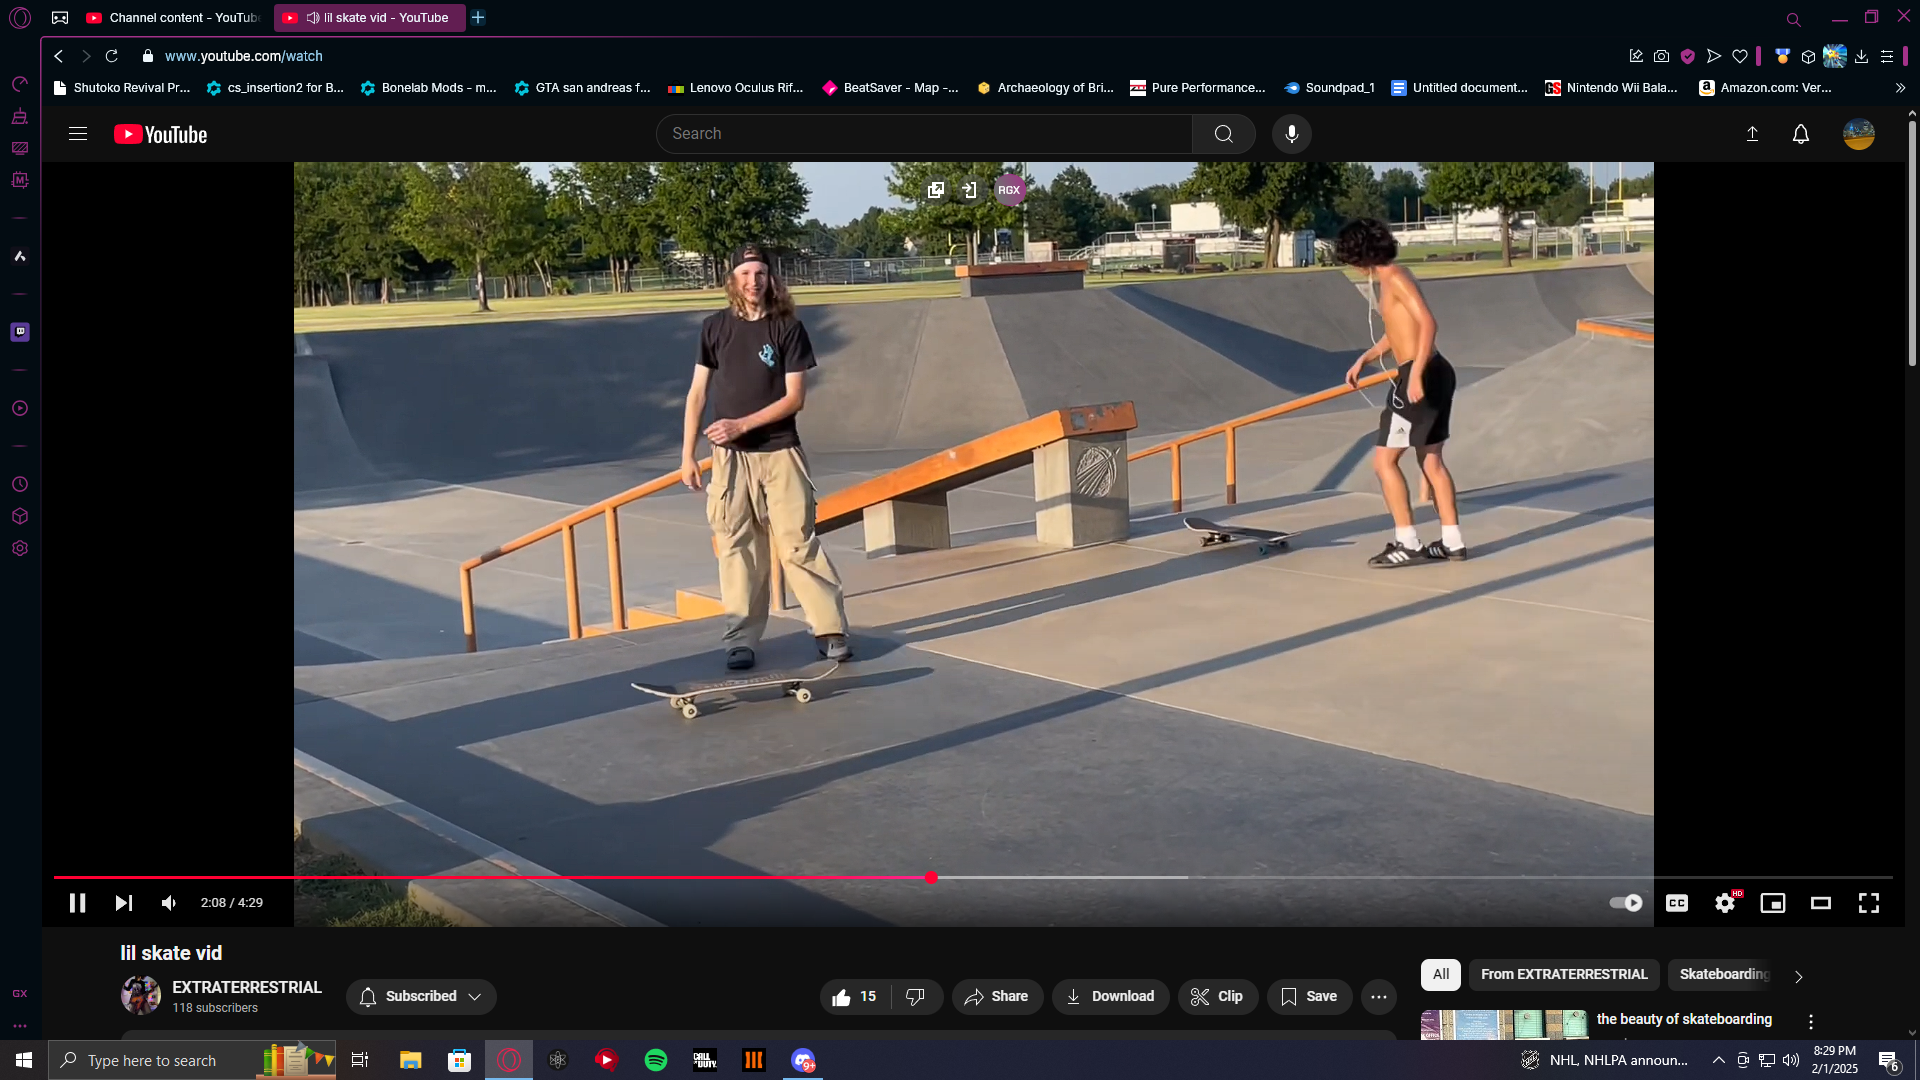The image size is (1920, 1080).
Task: Open video settings gear
Action: (1725, 903)
